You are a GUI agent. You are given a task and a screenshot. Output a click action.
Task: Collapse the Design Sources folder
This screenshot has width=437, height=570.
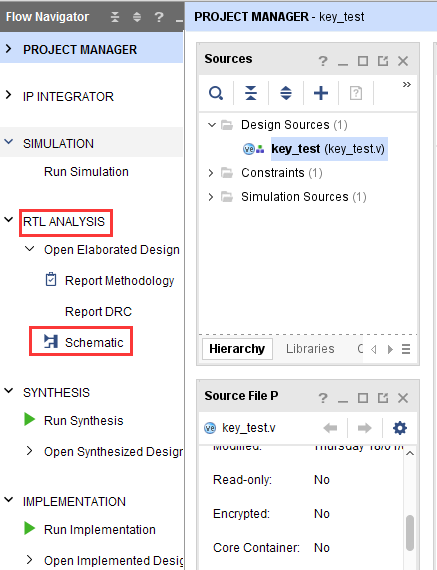(x=212, y=125)
